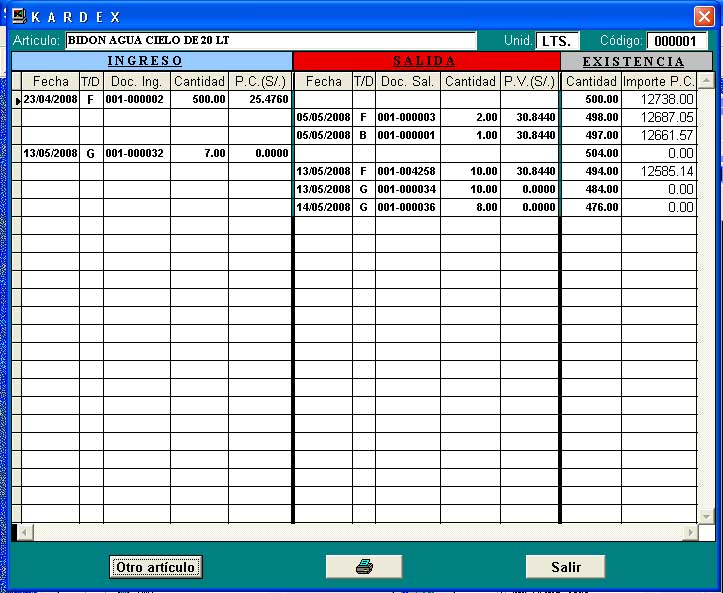Click the vertical scrollbar down arrow

coord(706,516)
